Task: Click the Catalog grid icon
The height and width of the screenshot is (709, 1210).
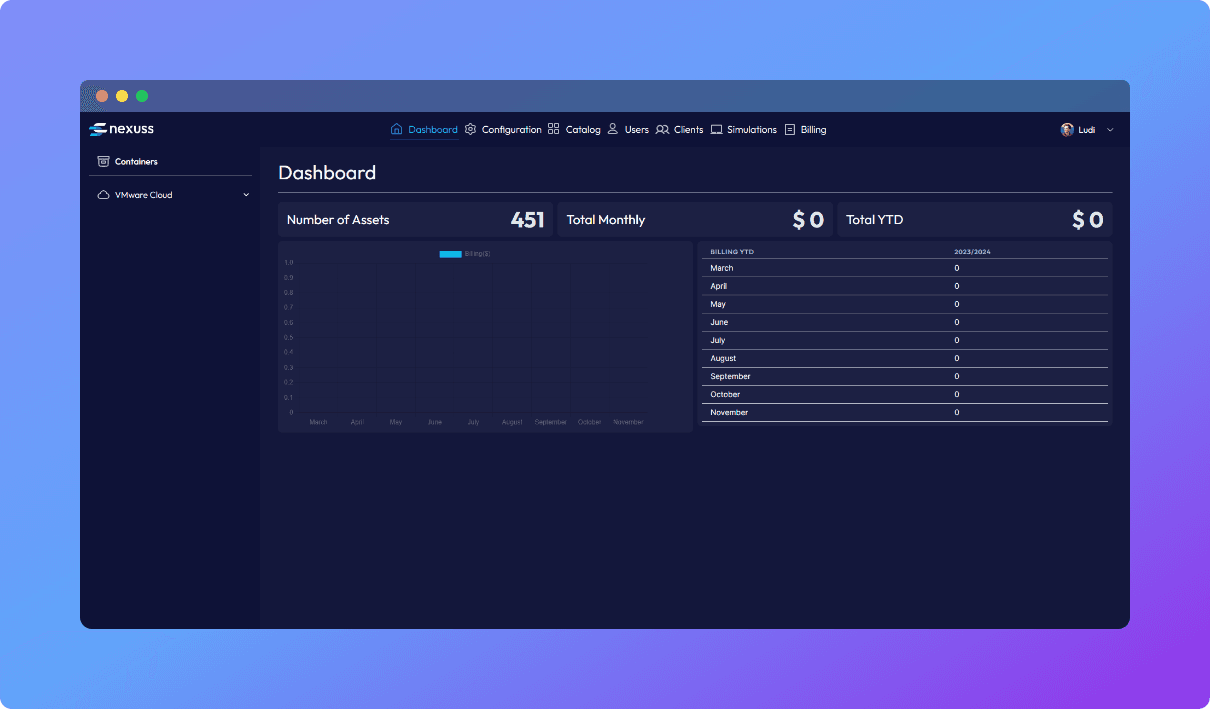Action: 553,129
